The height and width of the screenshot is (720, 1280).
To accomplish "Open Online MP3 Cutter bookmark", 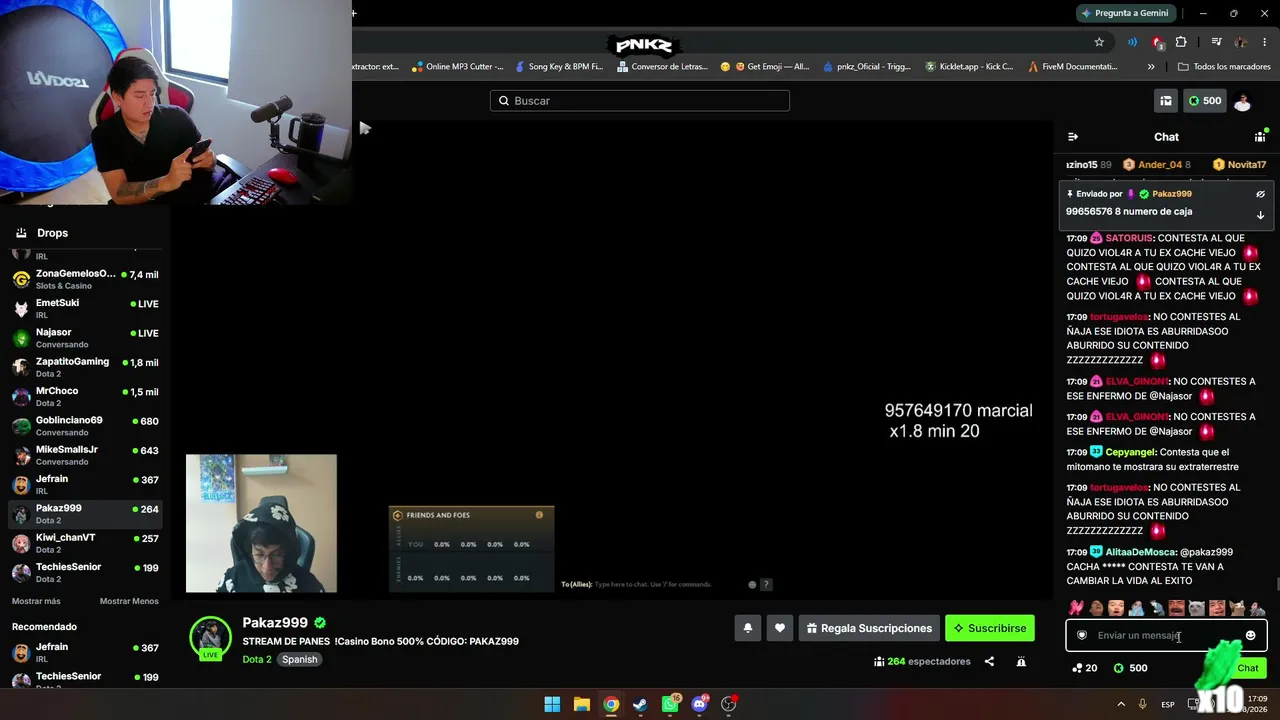I will (x=457, y=67).
